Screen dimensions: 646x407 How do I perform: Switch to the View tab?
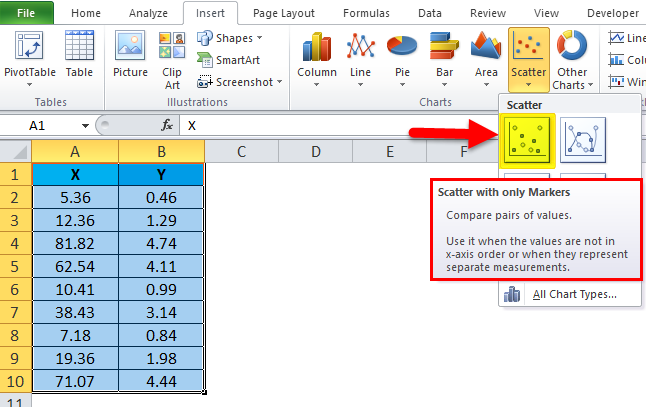(546, 13)
